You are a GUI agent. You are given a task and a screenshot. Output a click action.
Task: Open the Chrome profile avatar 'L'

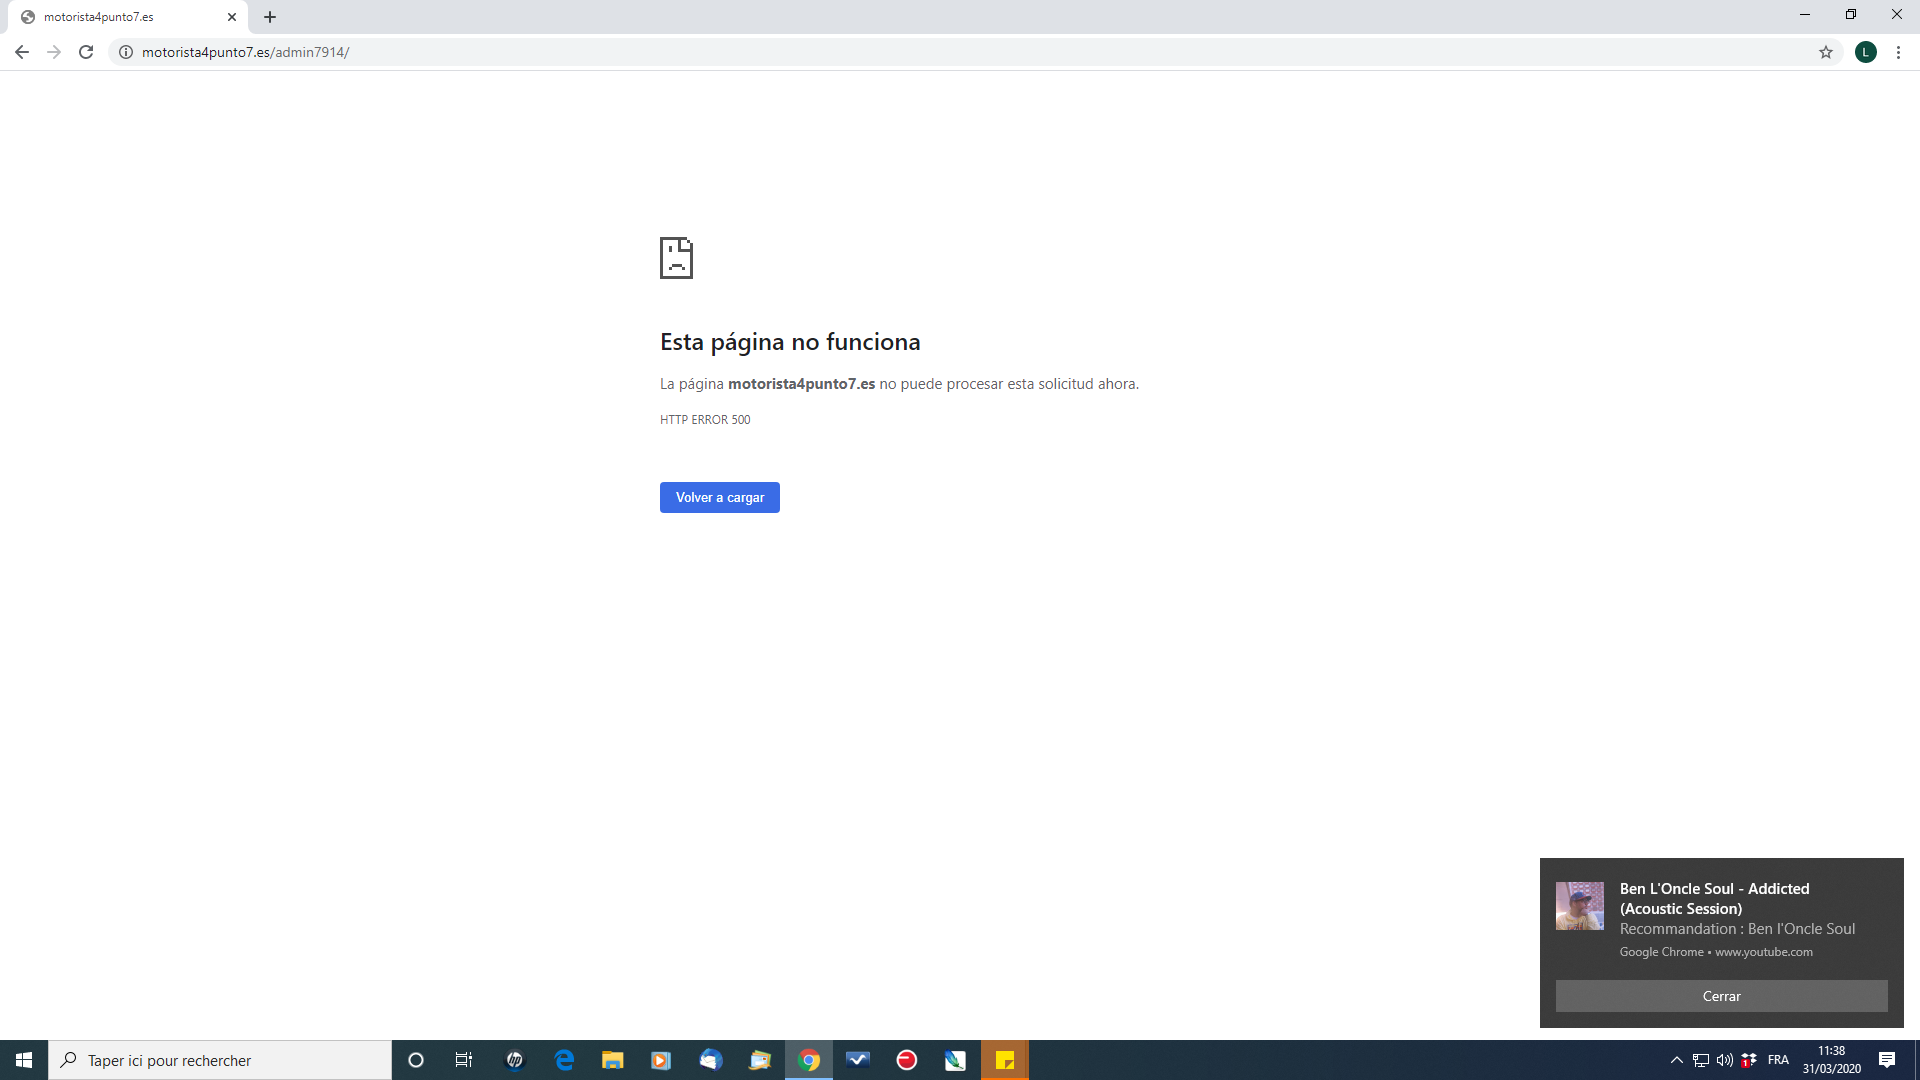point(1865,52)
